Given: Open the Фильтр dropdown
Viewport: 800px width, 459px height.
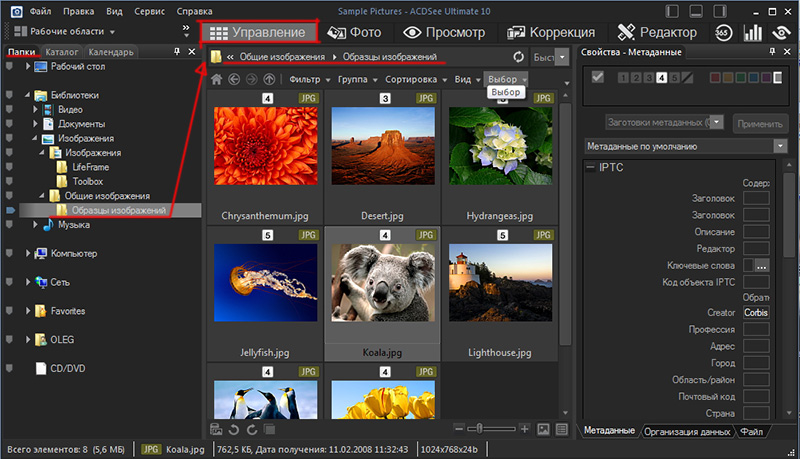Looking at the screenshot, I should click(x=309, y=80).
